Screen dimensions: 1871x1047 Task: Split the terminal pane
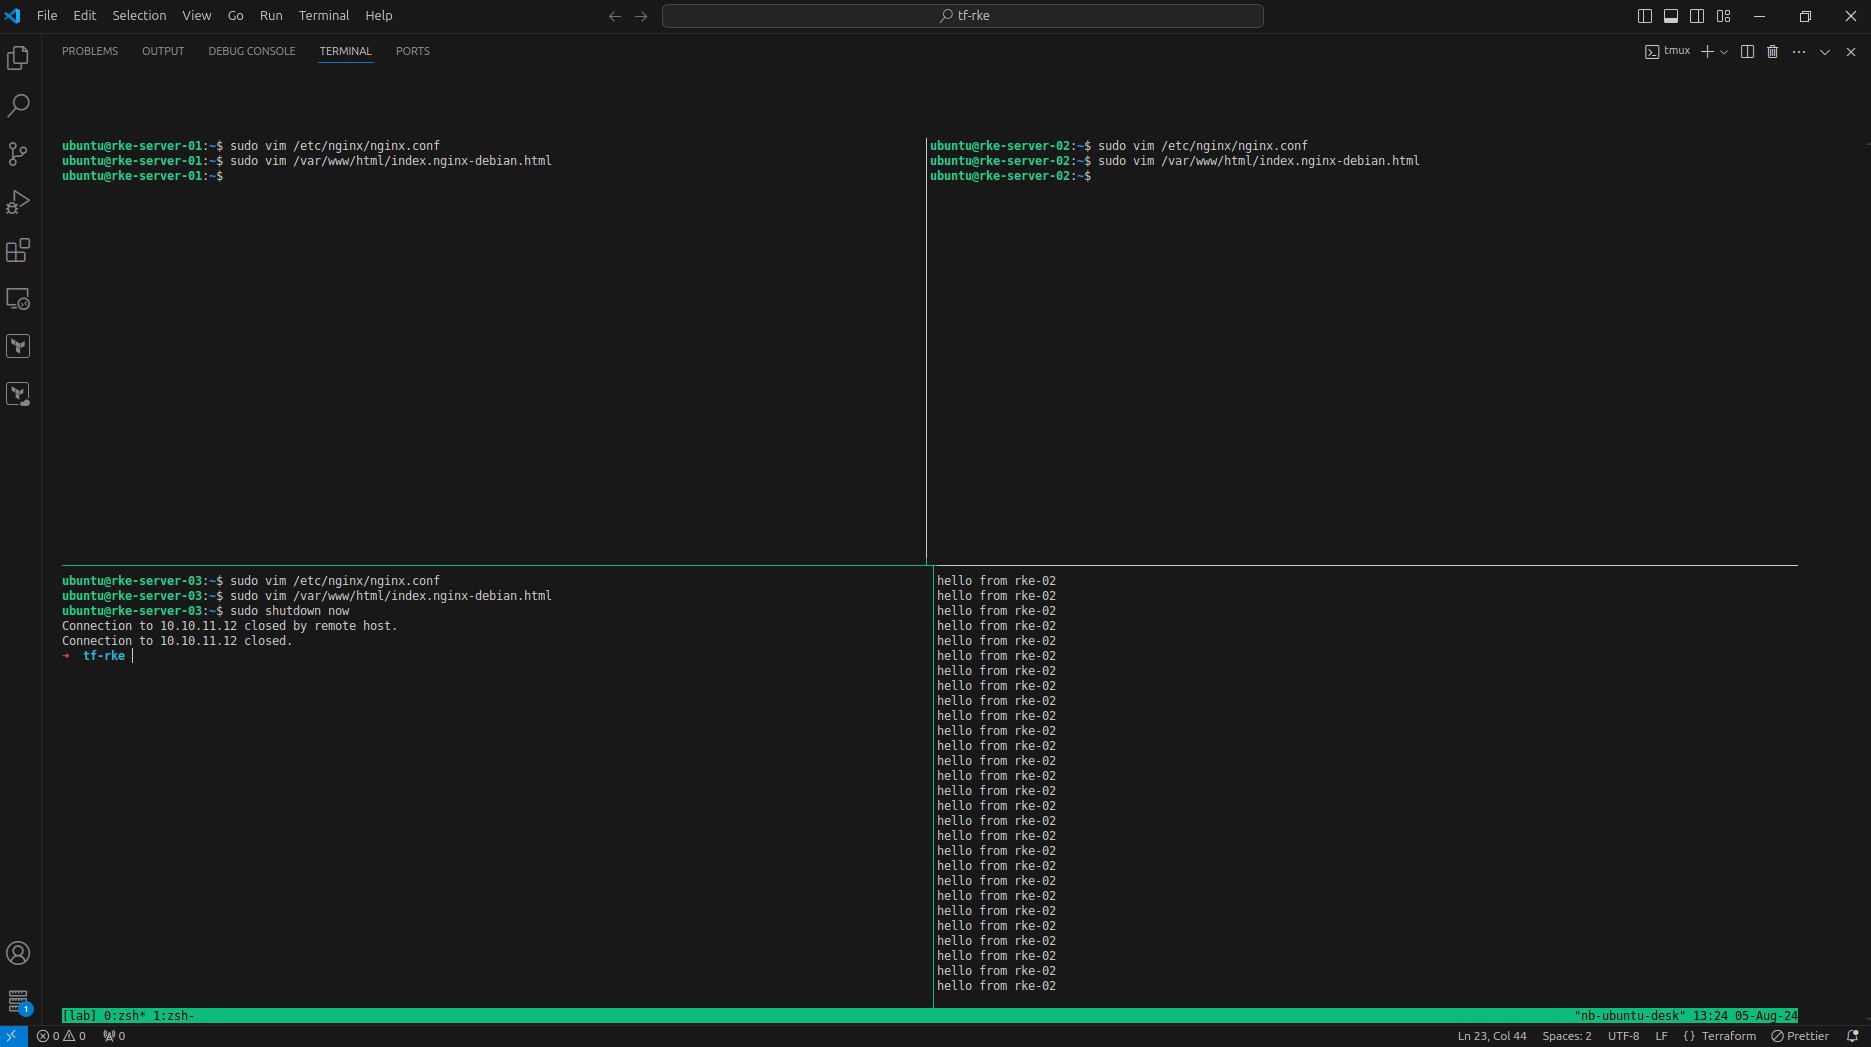click(1747, 52)
